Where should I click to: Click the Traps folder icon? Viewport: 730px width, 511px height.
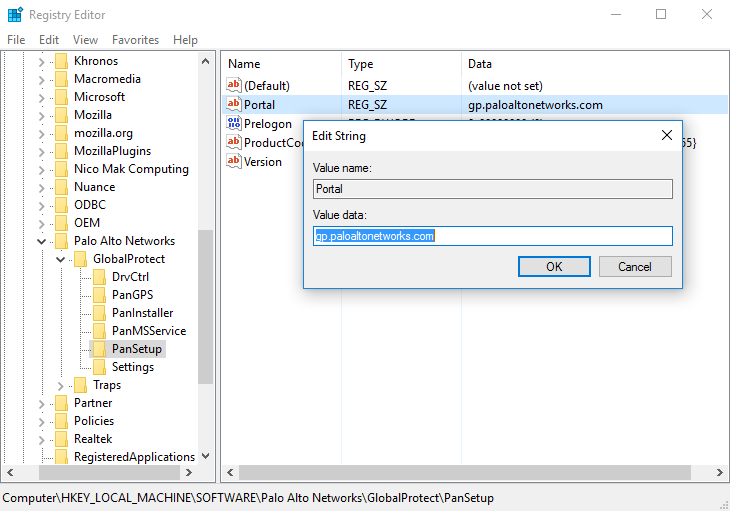[x=81, y=385]
